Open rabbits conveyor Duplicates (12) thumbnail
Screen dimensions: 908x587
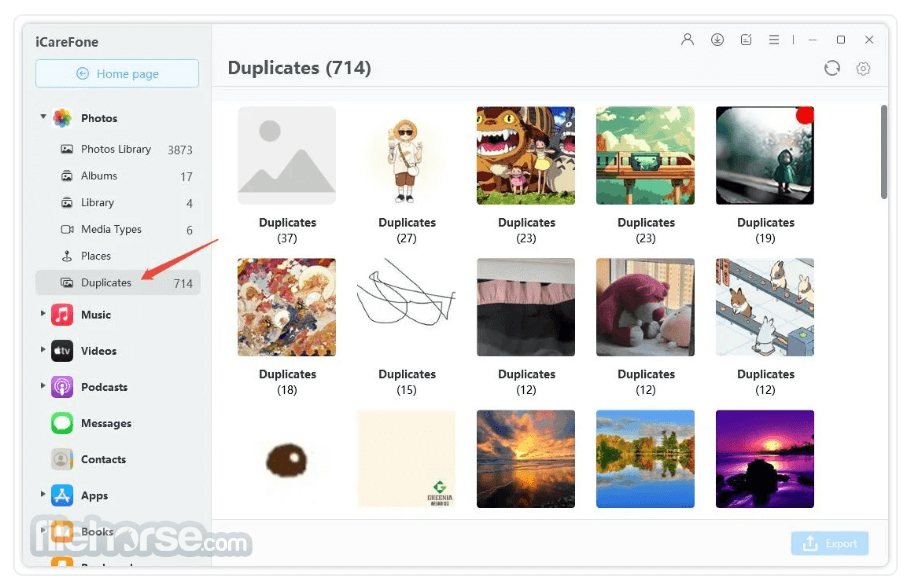765,307
